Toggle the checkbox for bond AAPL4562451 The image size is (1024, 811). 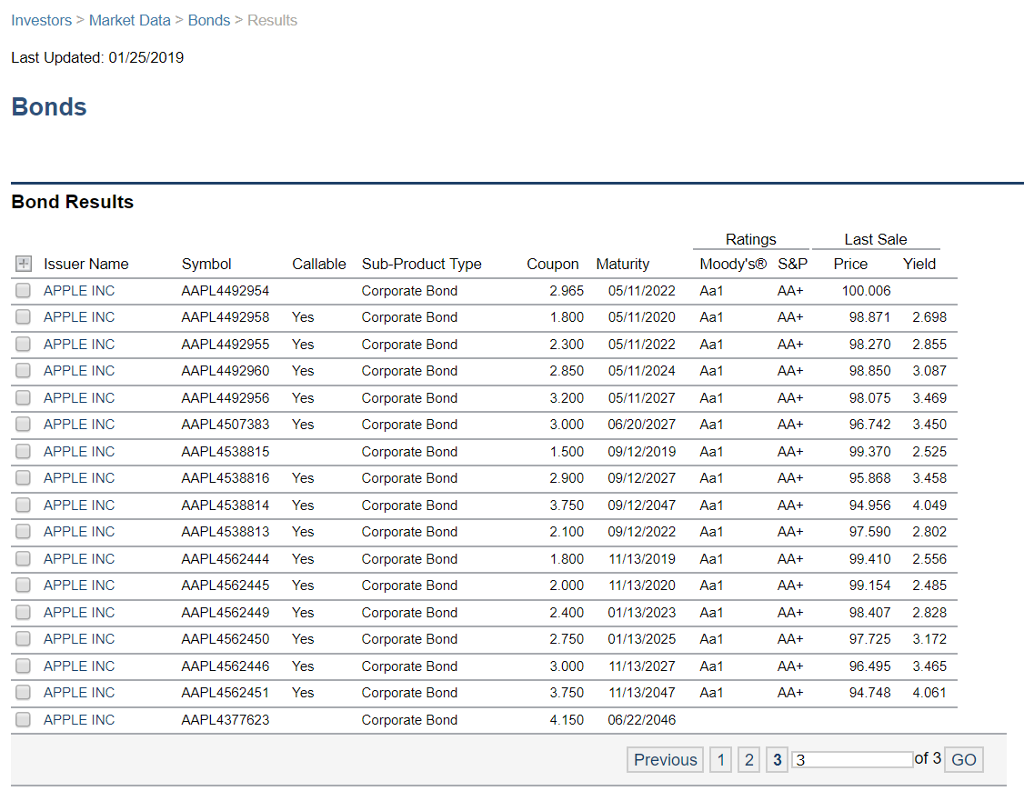(23, 692)
